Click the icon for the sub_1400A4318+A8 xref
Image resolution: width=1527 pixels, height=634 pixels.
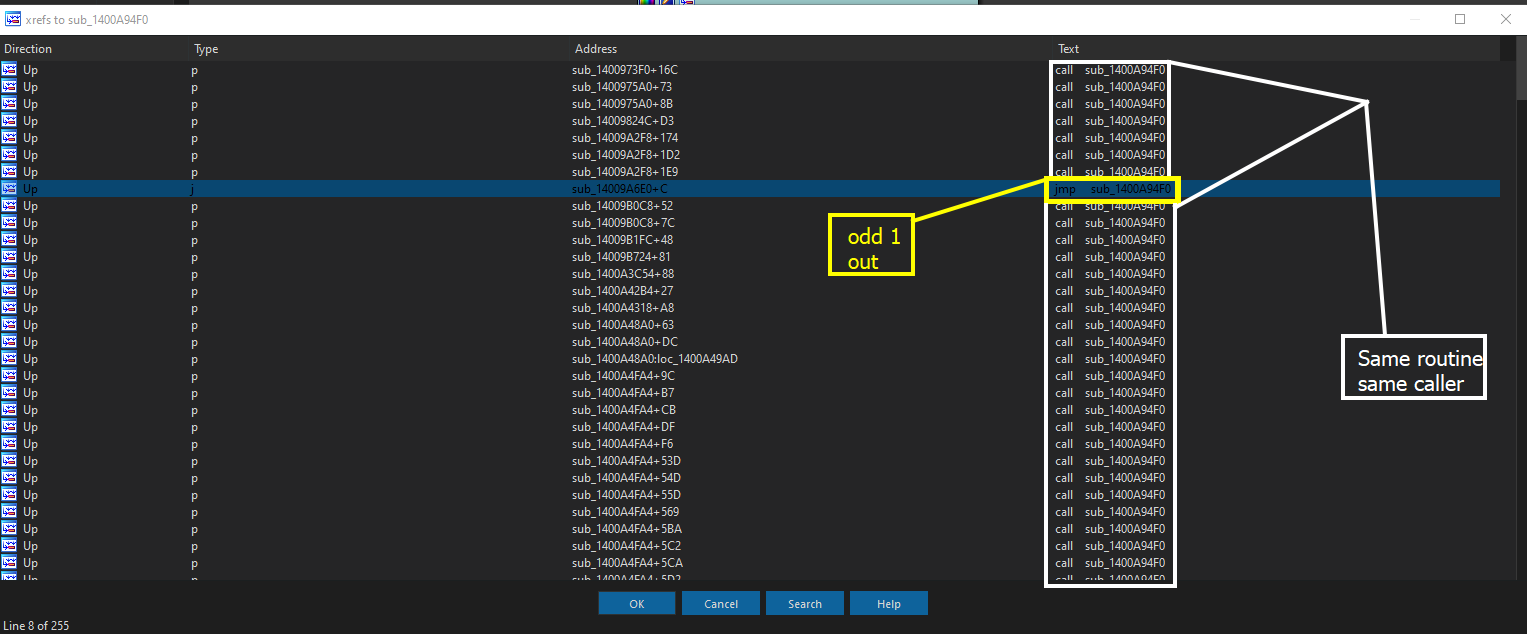click(x=9, y=308)
